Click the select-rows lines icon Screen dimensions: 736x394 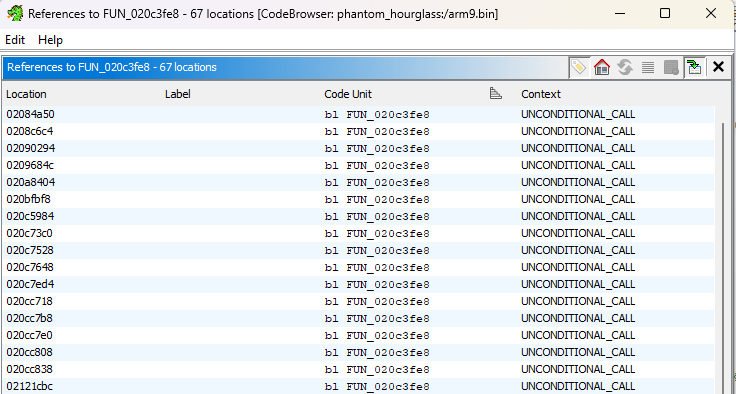pyautogui.click(x=648, y=68)
